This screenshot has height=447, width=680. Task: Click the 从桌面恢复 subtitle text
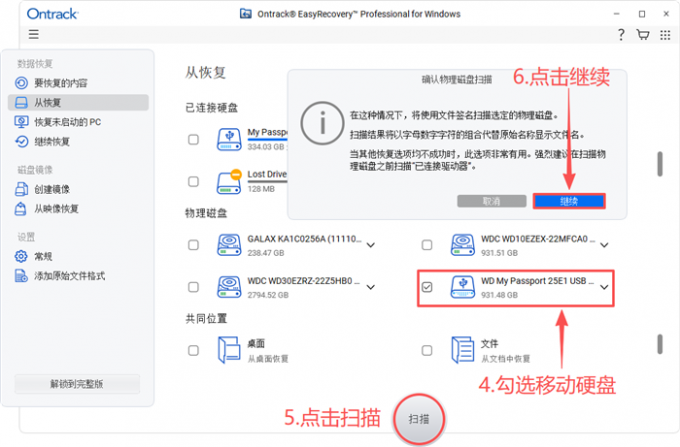(268, 359)
